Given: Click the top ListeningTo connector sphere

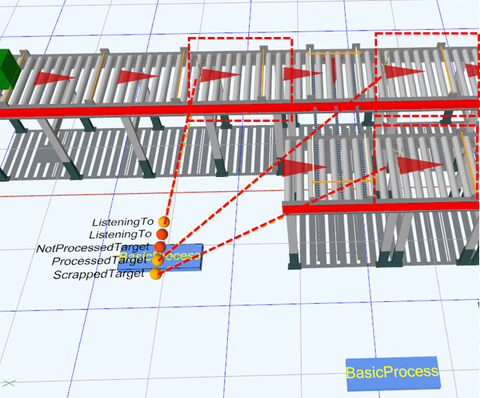Looking at the screenshot, I should [164, 222].
